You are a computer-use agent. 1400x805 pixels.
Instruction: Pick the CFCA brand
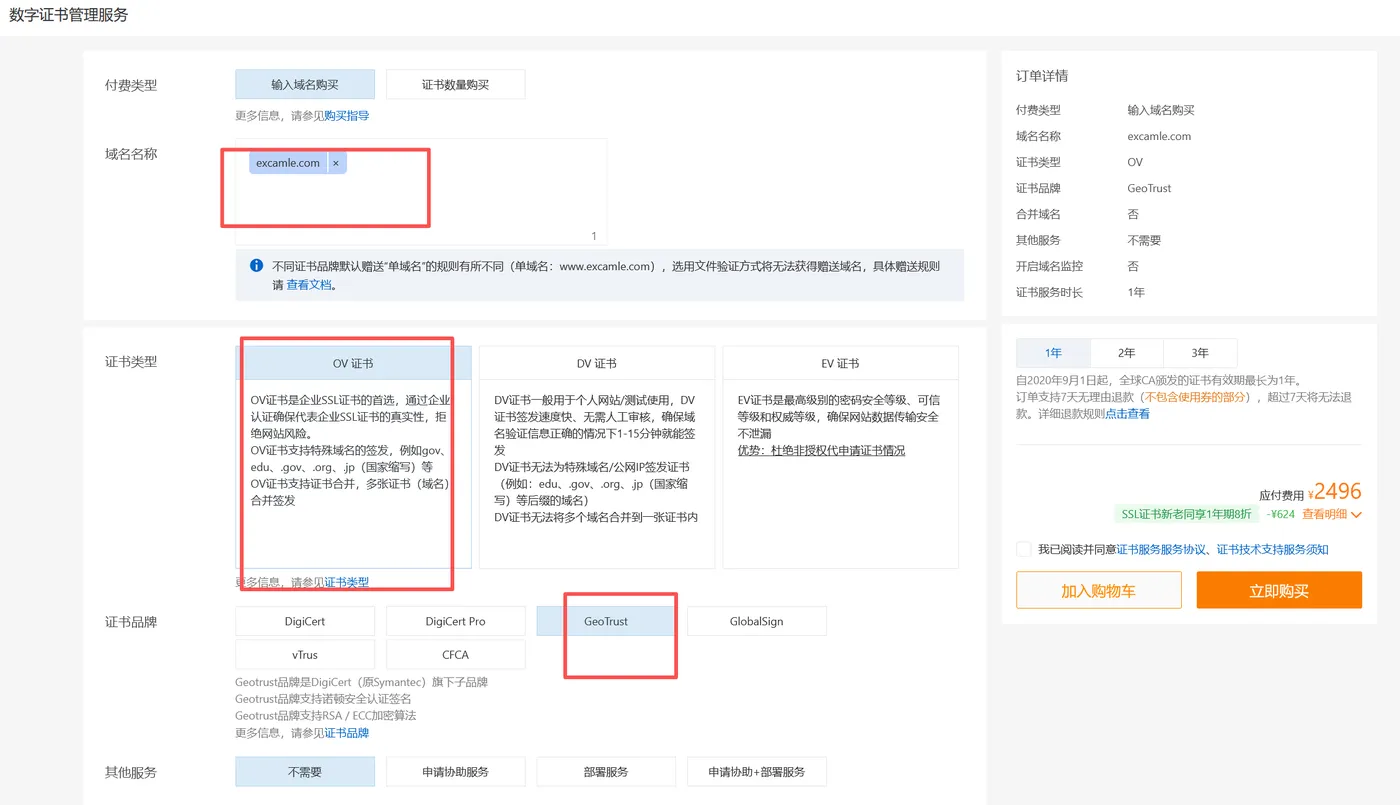455,654
